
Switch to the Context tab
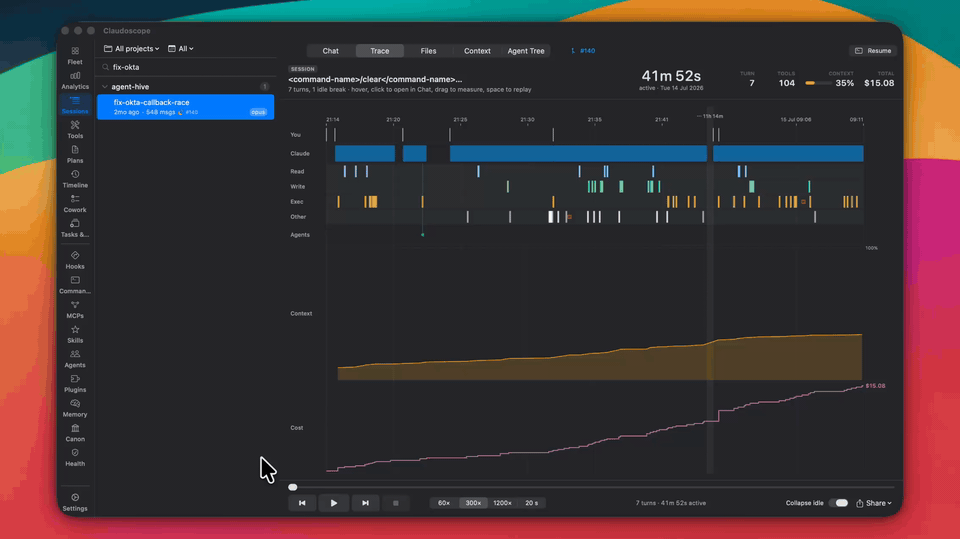point(477,51)
